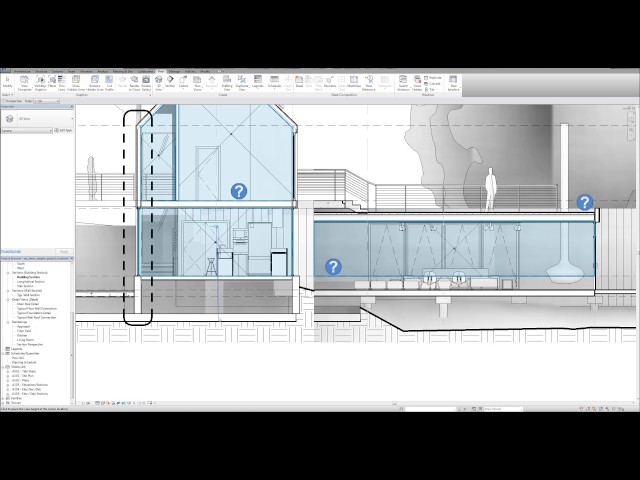
Task: Click the Close Hidden windows tool
Action: (417, 83)
